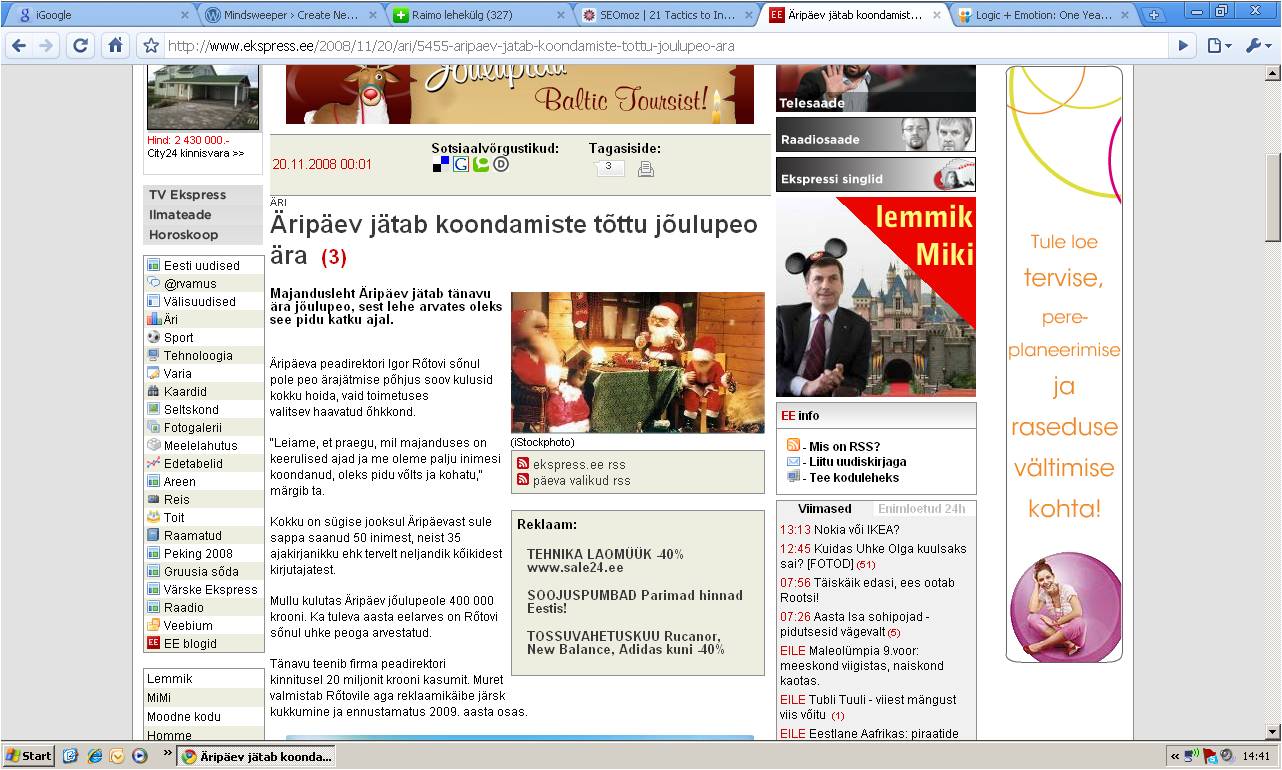Reload the current page
The height and width of the screenshot is (770, 1282).
tap(82, 45)
